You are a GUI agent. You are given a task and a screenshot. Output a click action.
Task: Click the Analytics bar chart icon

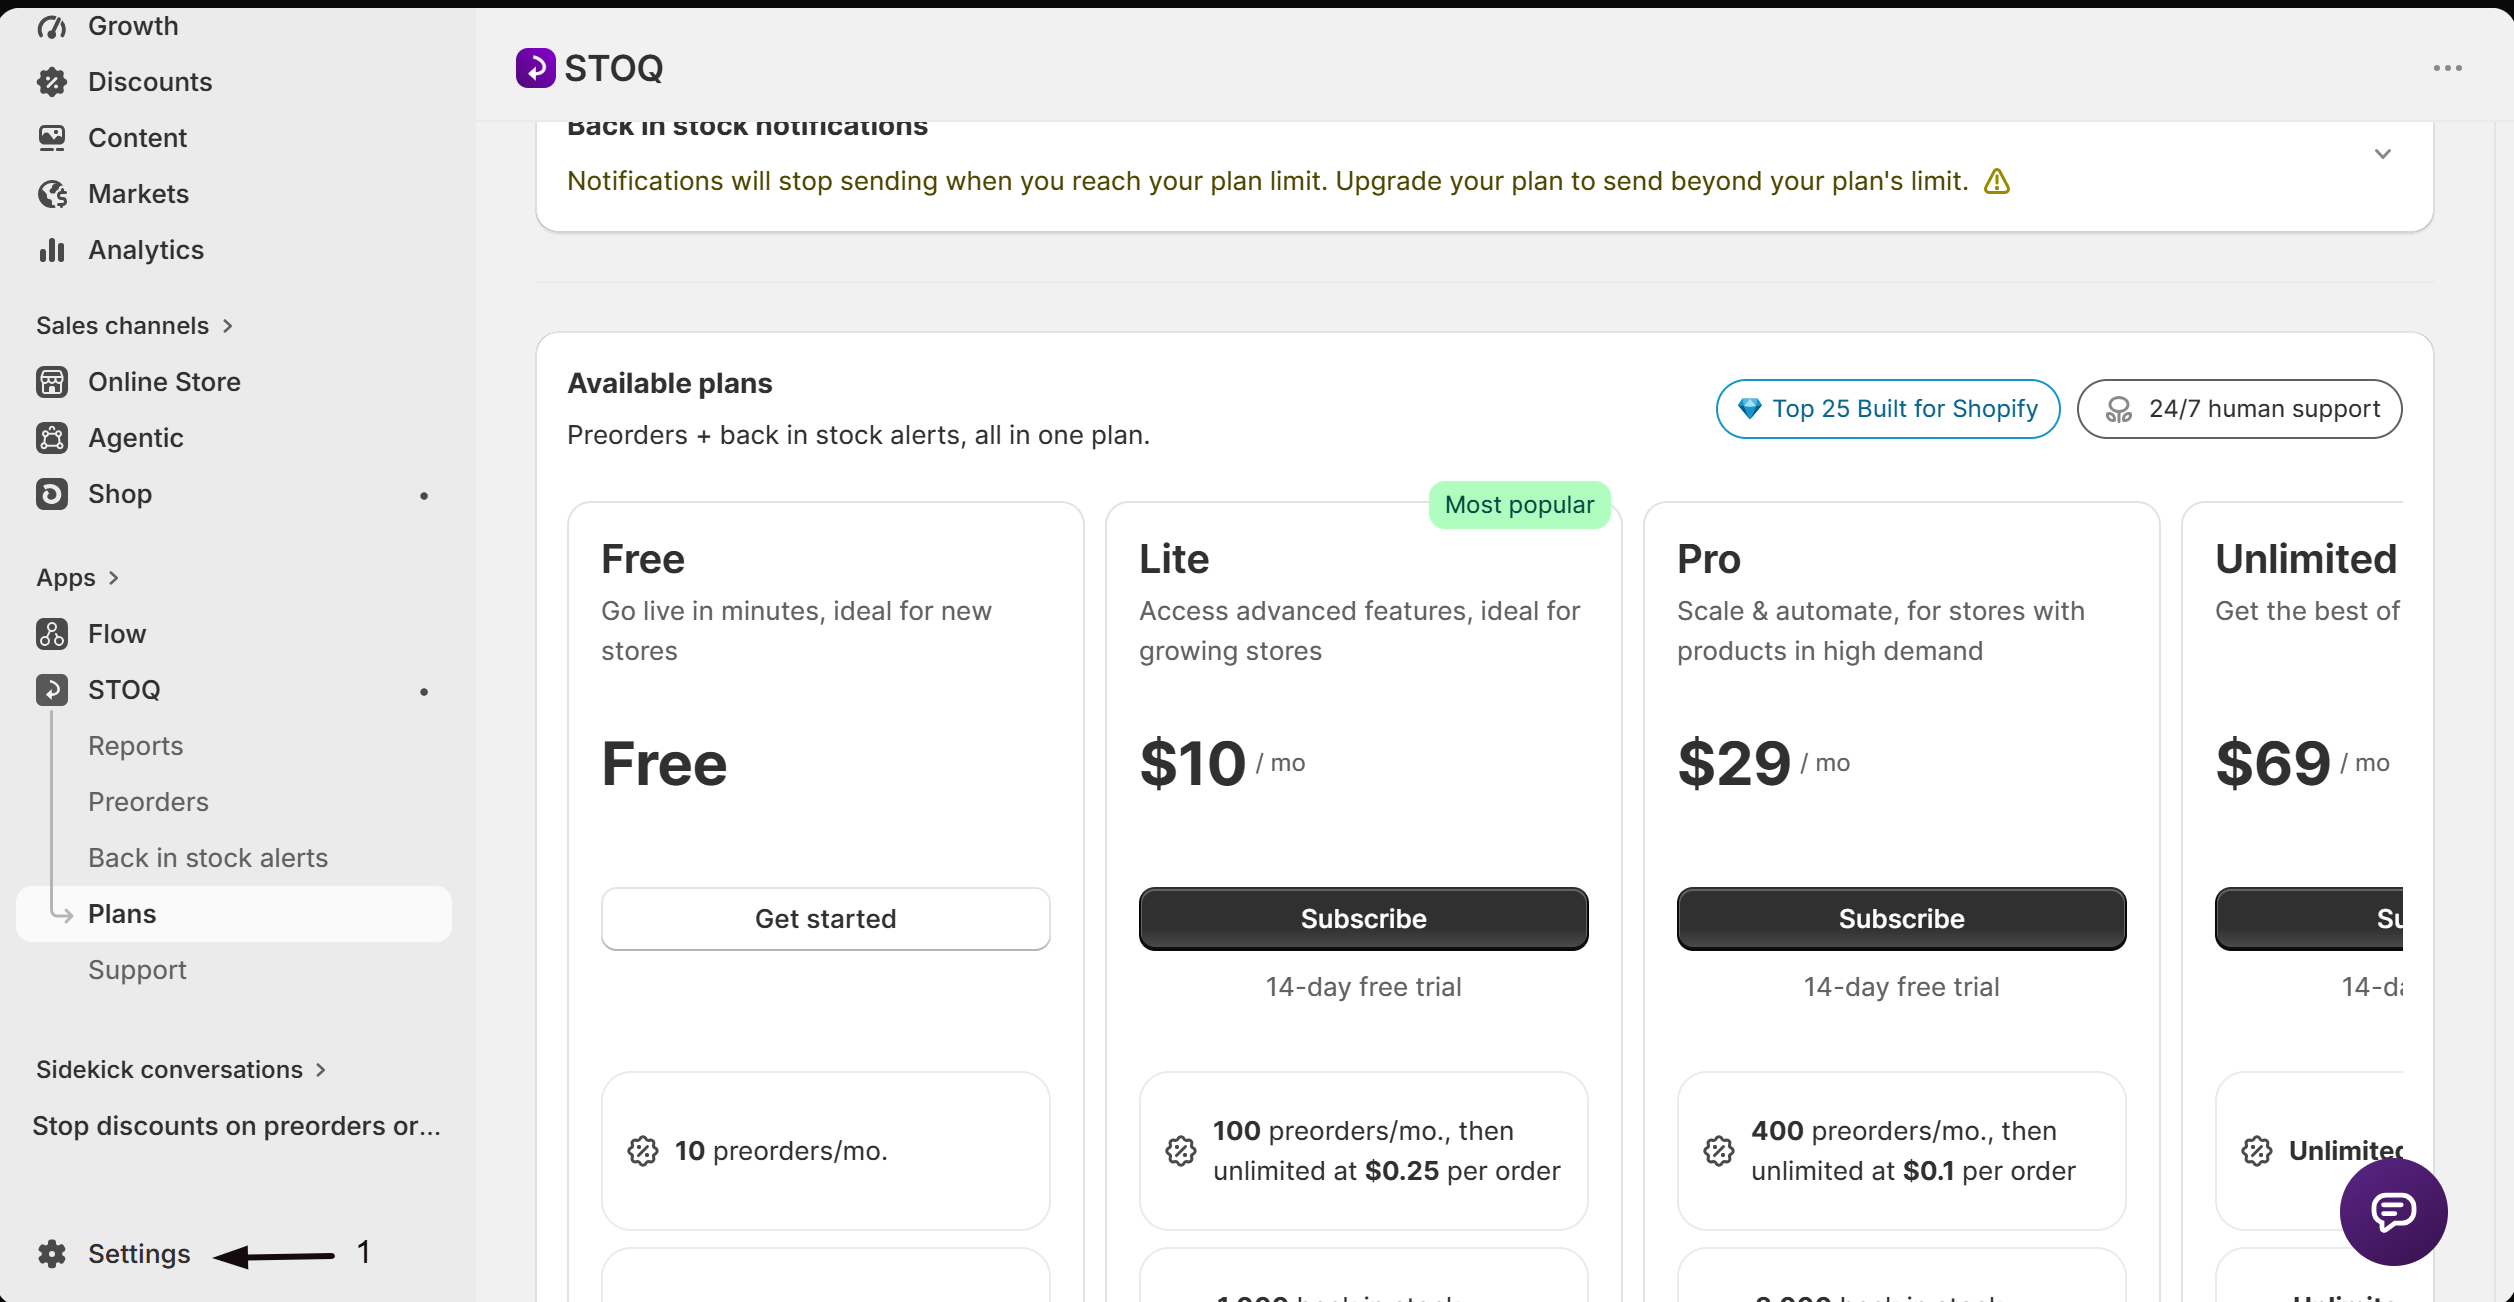(x=52, y=250)
